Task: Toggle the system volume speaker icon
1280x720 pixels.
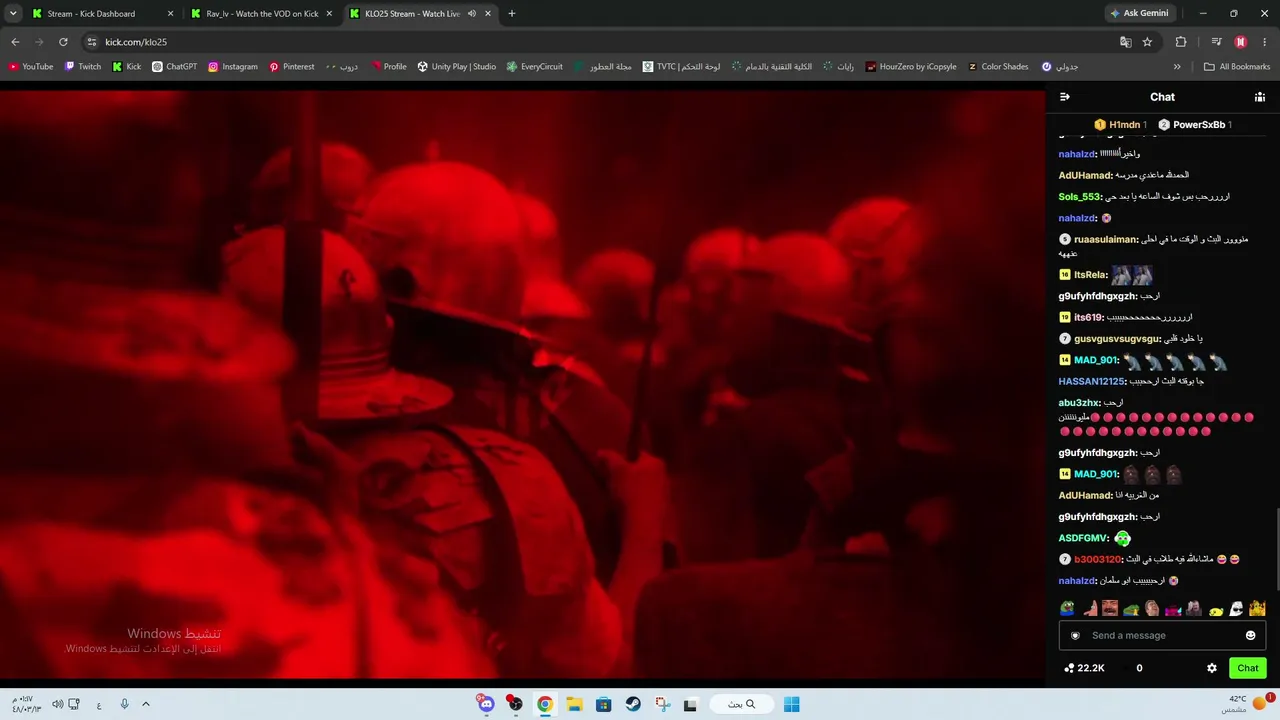Action: pos(57,704)
